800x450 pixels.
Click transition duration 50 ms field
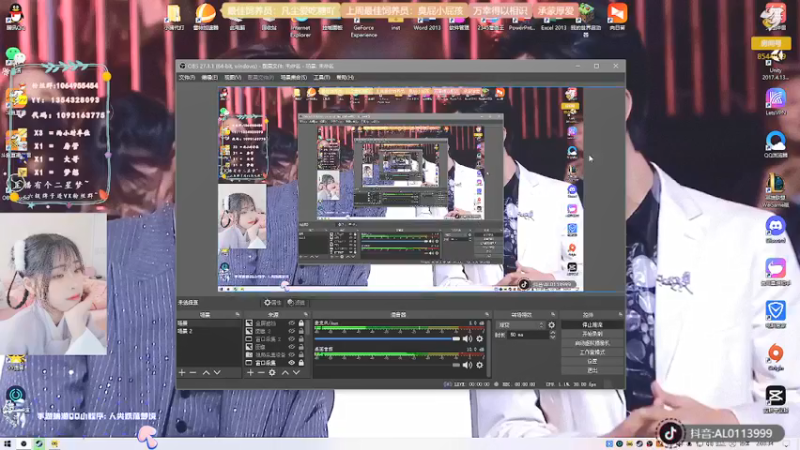point(528,335)
